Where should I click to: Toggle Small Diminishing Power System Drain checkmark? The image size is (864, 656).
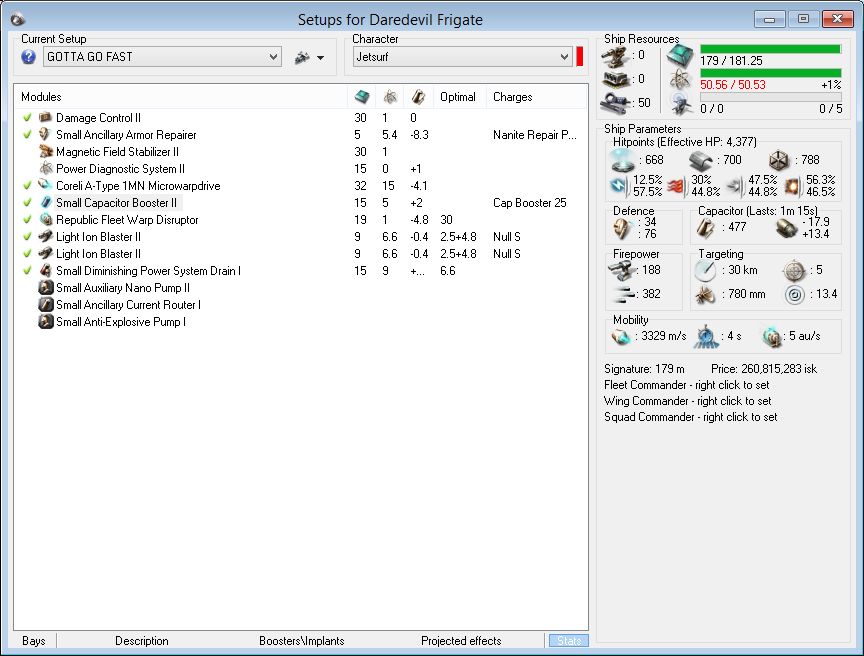27,272
